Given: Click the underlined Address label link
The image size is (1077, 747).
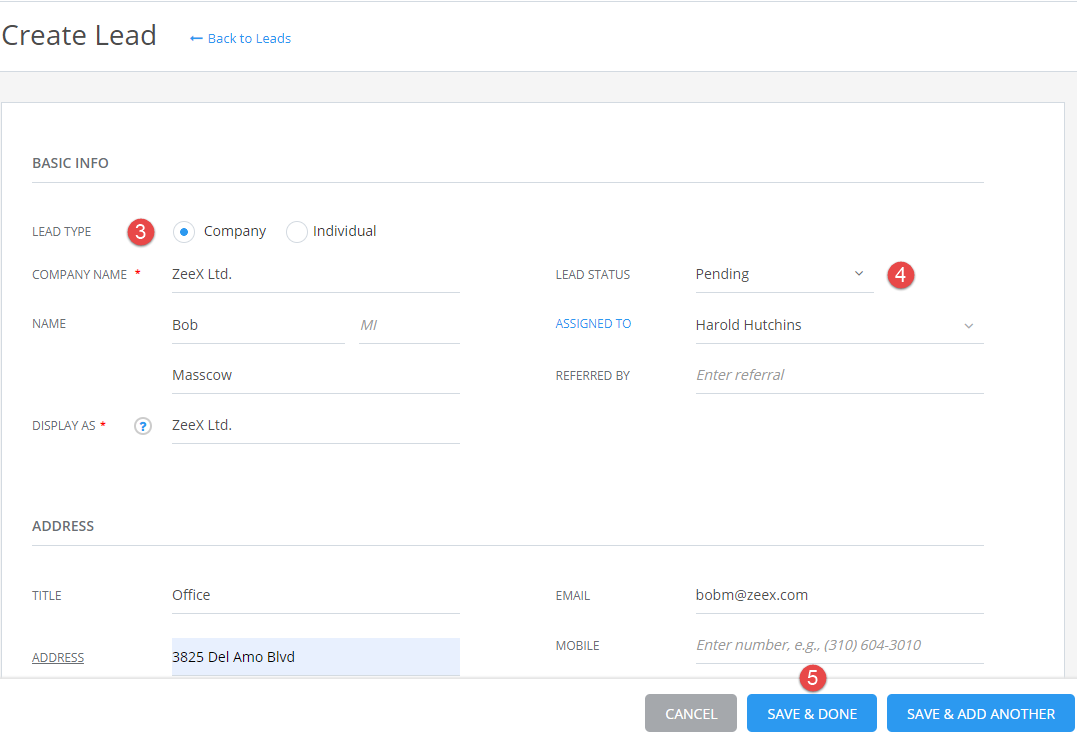Looking at the screenshot, I should (x=58, y=658).
